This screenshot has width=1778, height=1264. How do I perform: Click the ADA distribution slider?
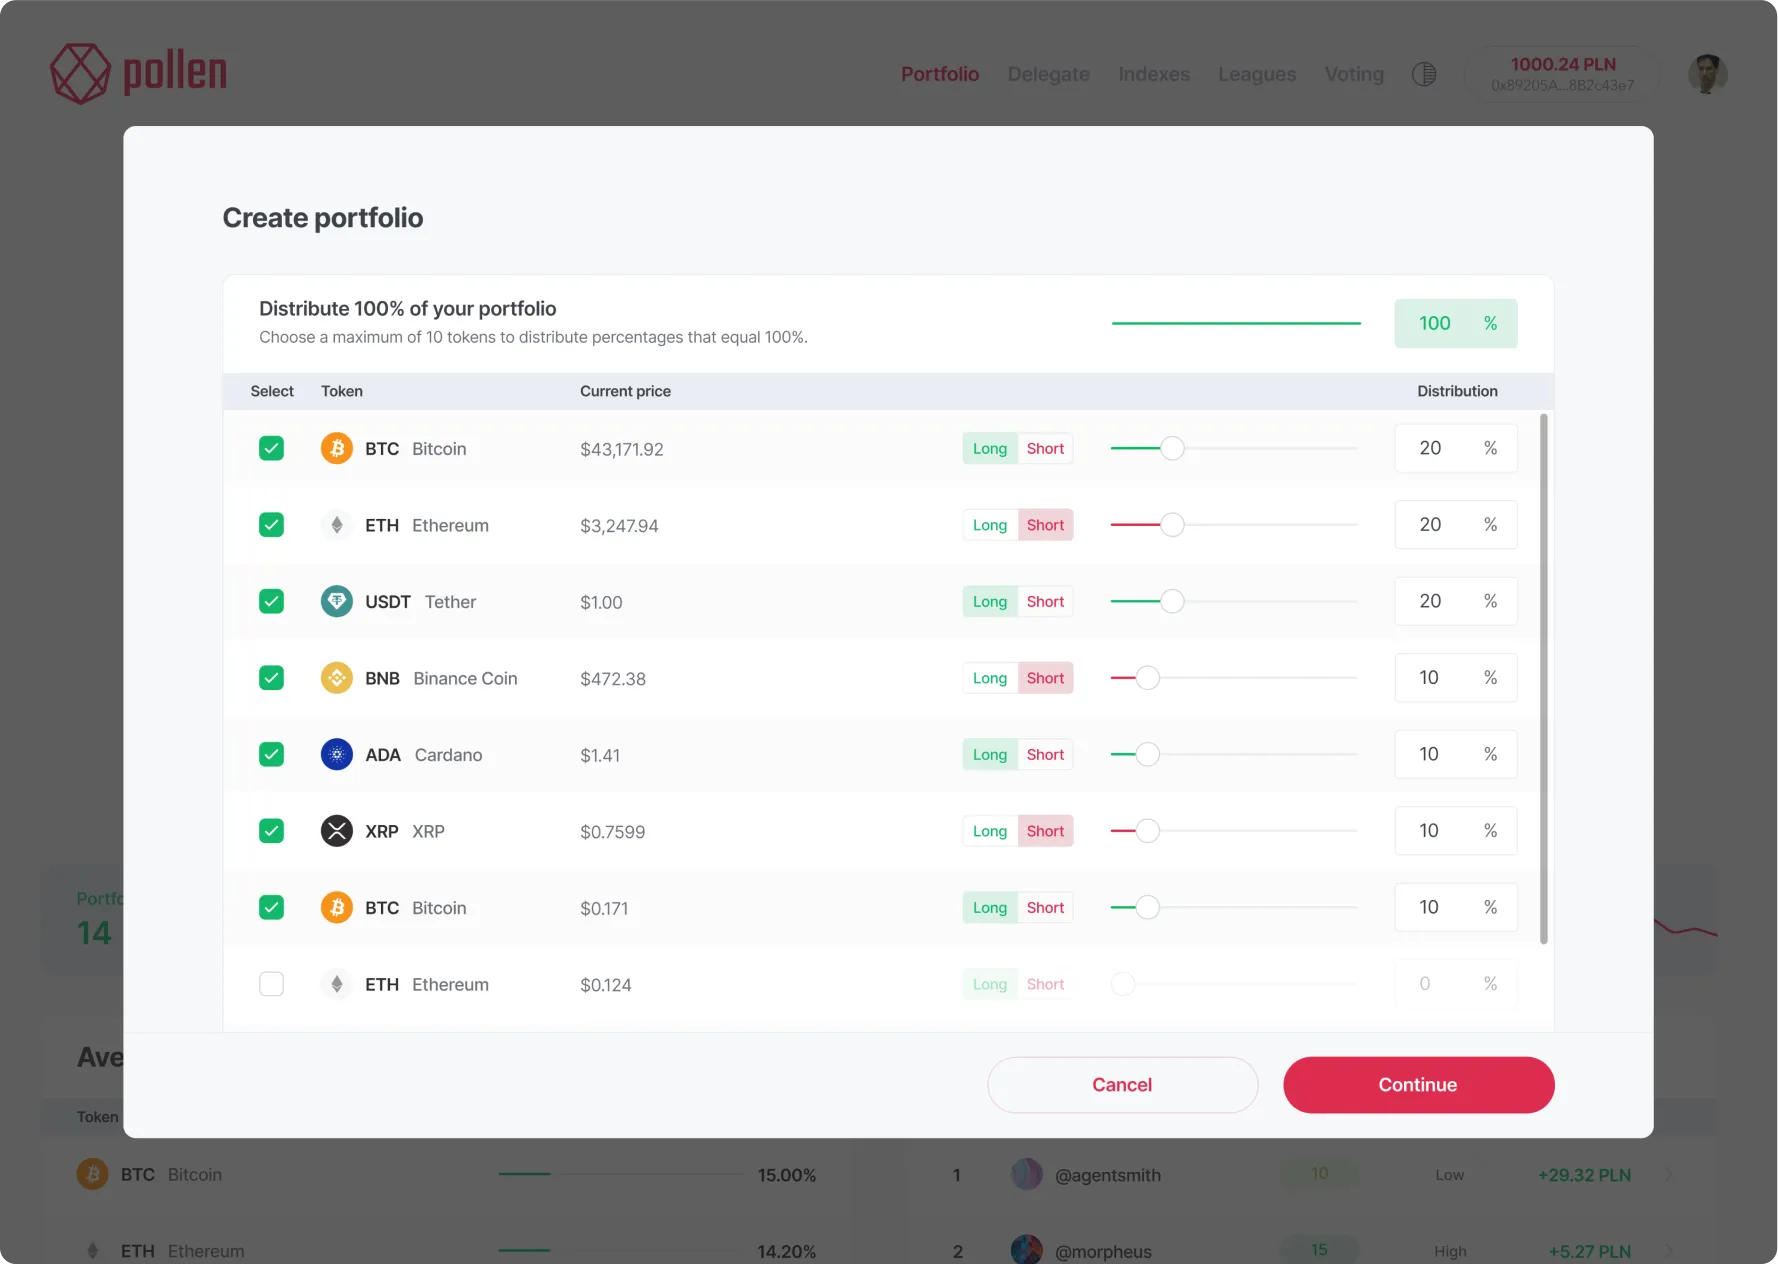pyautogui.click(x=1233, y=754)
